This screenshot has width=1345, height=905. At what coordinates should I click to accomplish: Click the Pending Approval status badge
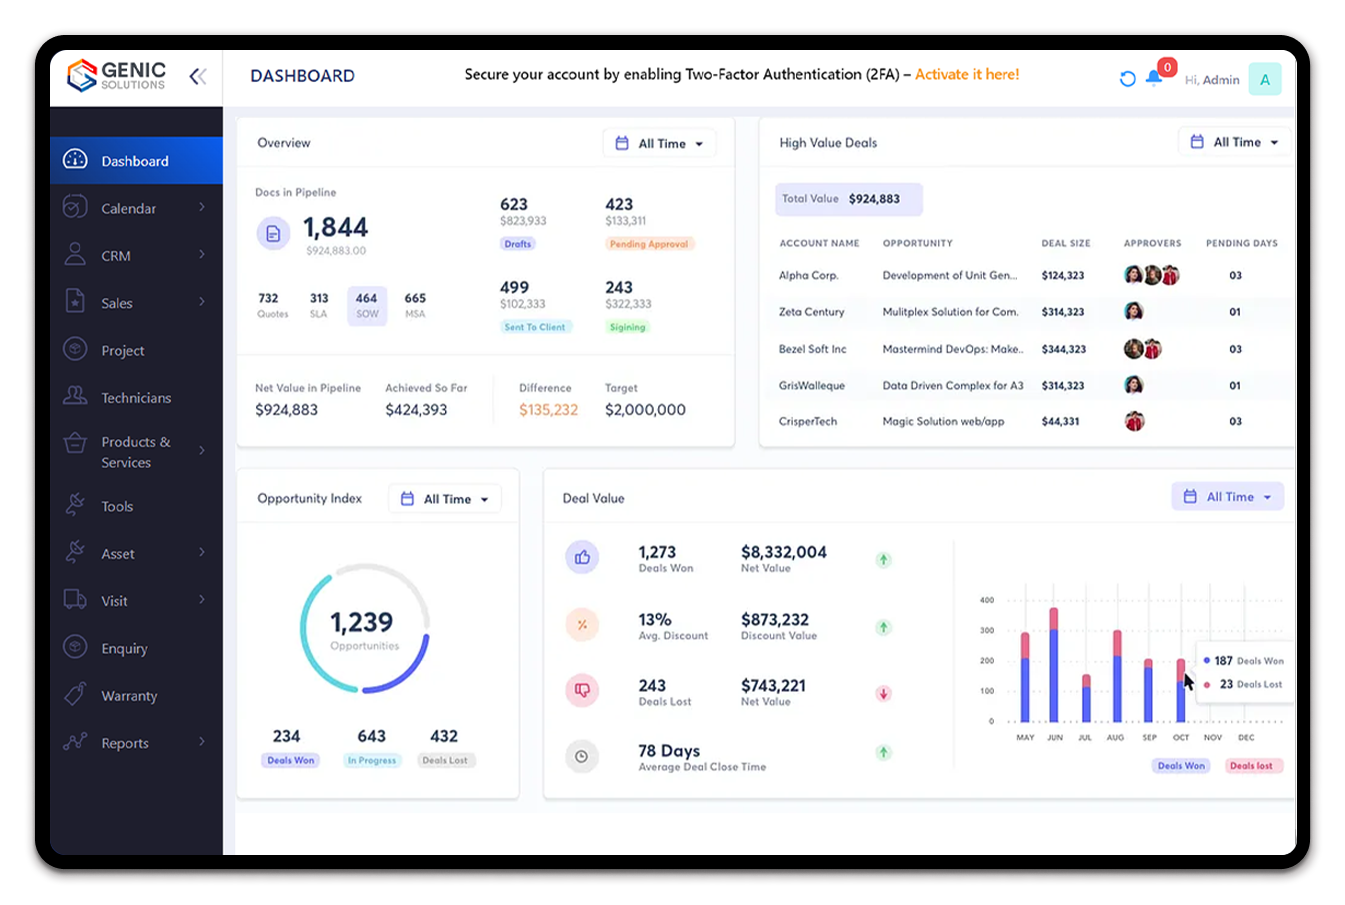[649, 244]
